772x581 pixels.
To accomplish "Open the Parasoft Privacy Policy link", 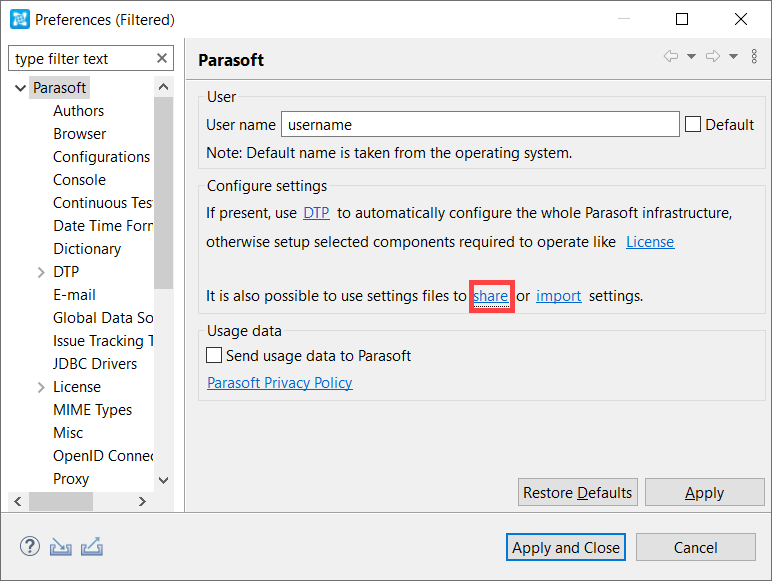I will tap(280, 383).
